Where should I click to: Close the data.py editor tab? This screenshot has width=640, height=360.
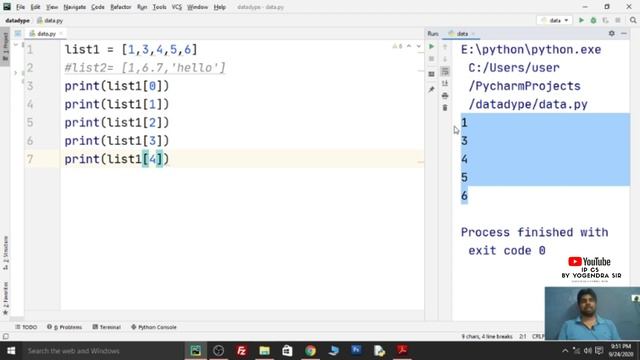pos(61,34)
